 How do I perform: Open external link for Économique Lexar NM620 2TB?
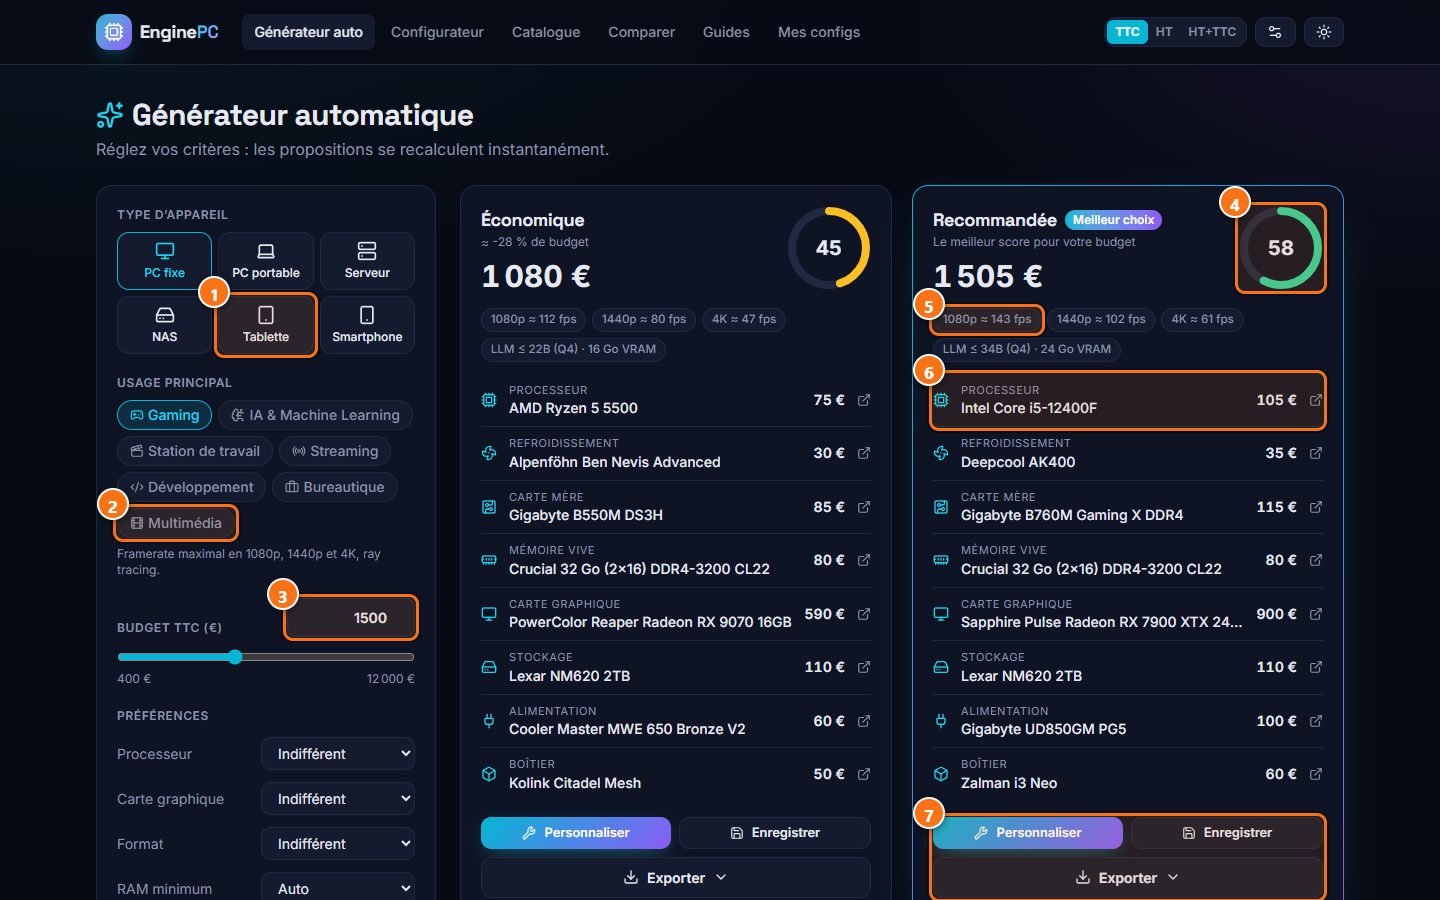(x=864, y=667)
